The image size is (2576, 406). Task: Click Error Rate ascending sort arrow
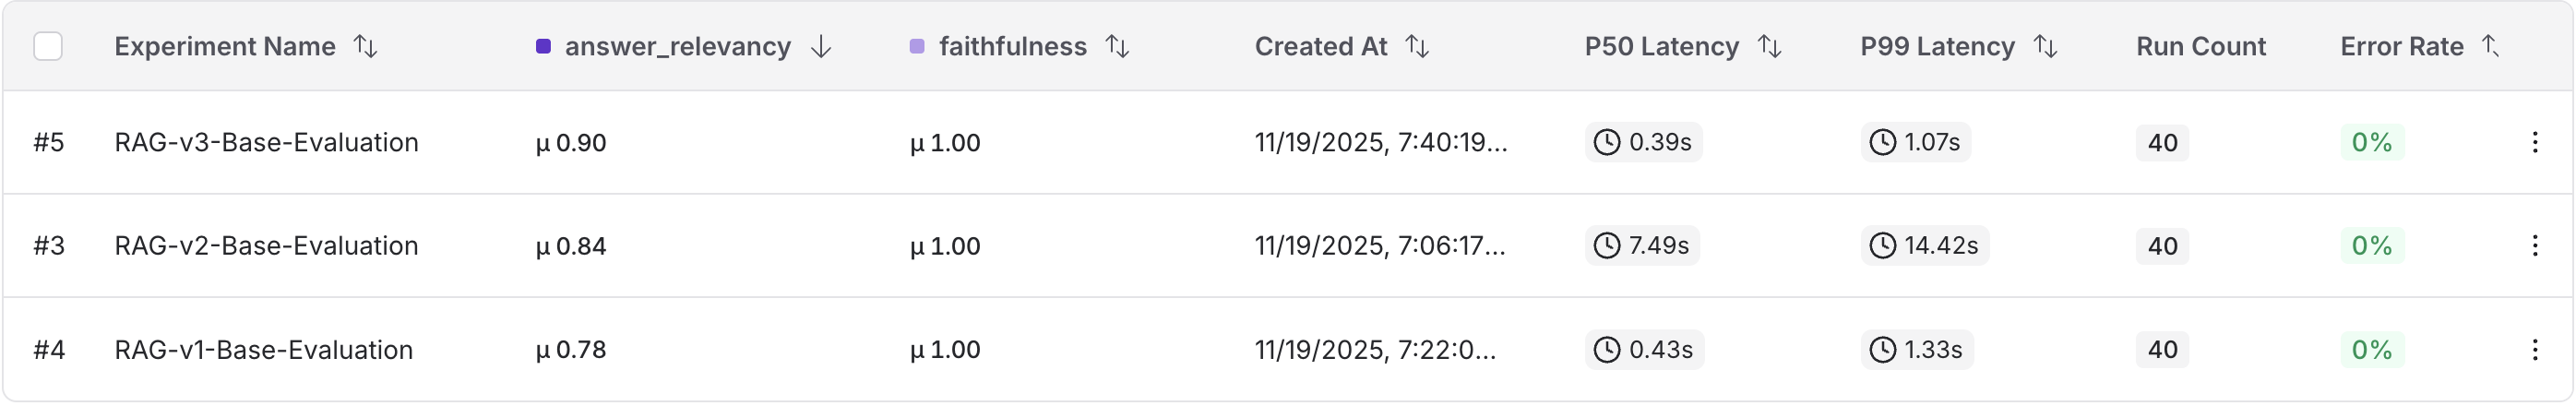[x=2491, y=46]
